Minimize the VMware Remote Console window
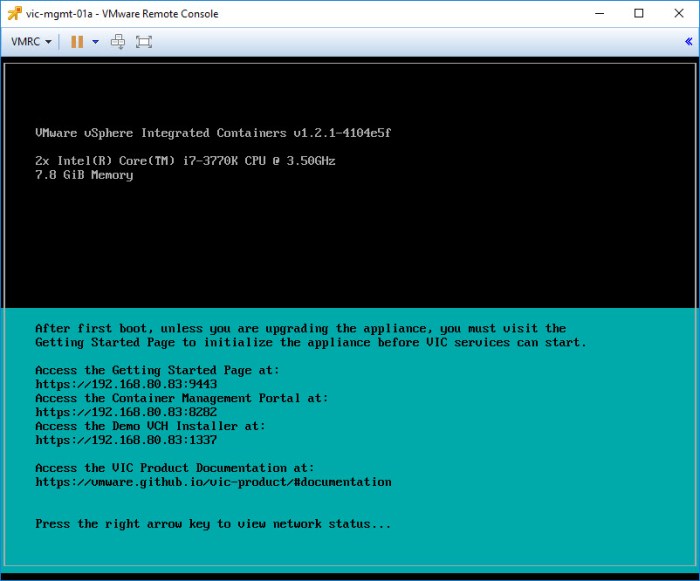700x581 pixels. coord(599,14)
